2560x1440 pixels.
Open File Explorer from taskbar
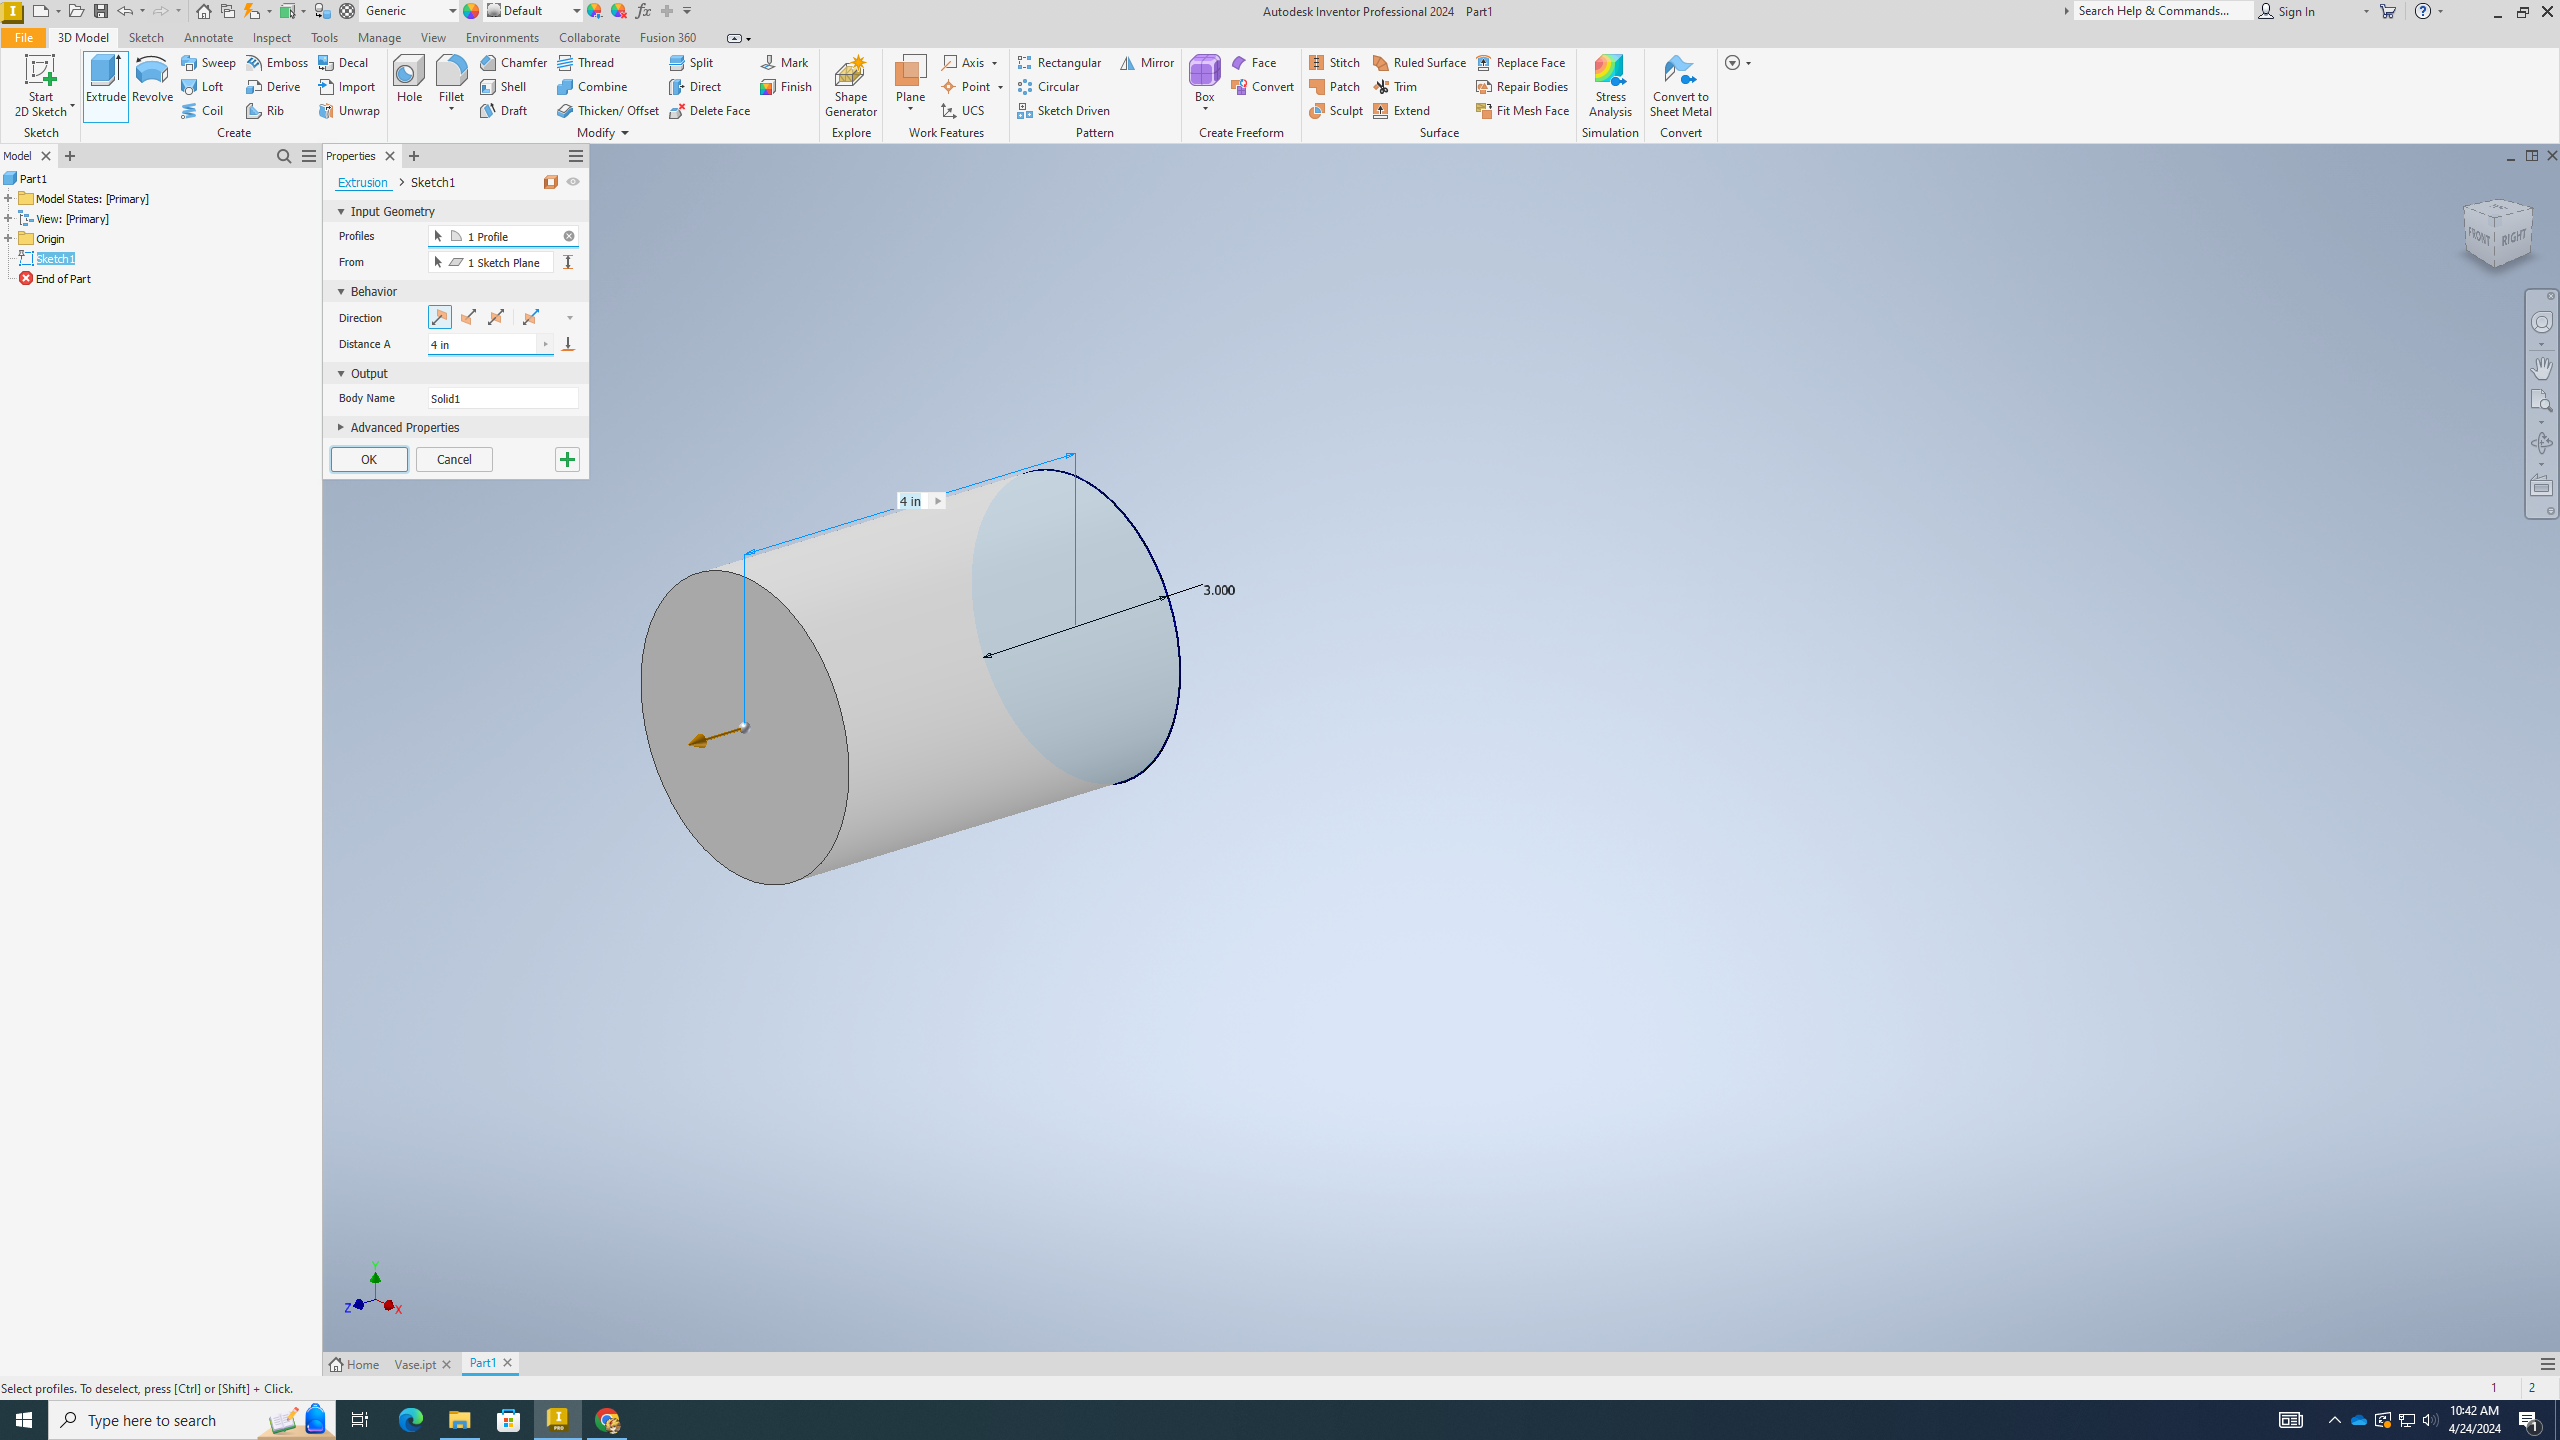(460, 1420)
